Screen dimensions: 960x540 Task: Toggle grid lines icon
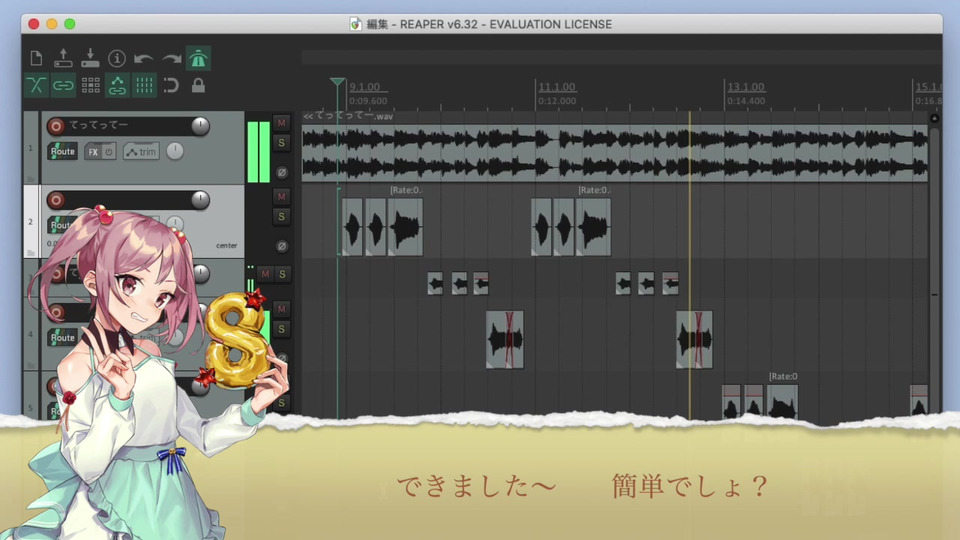pos(144,85)
